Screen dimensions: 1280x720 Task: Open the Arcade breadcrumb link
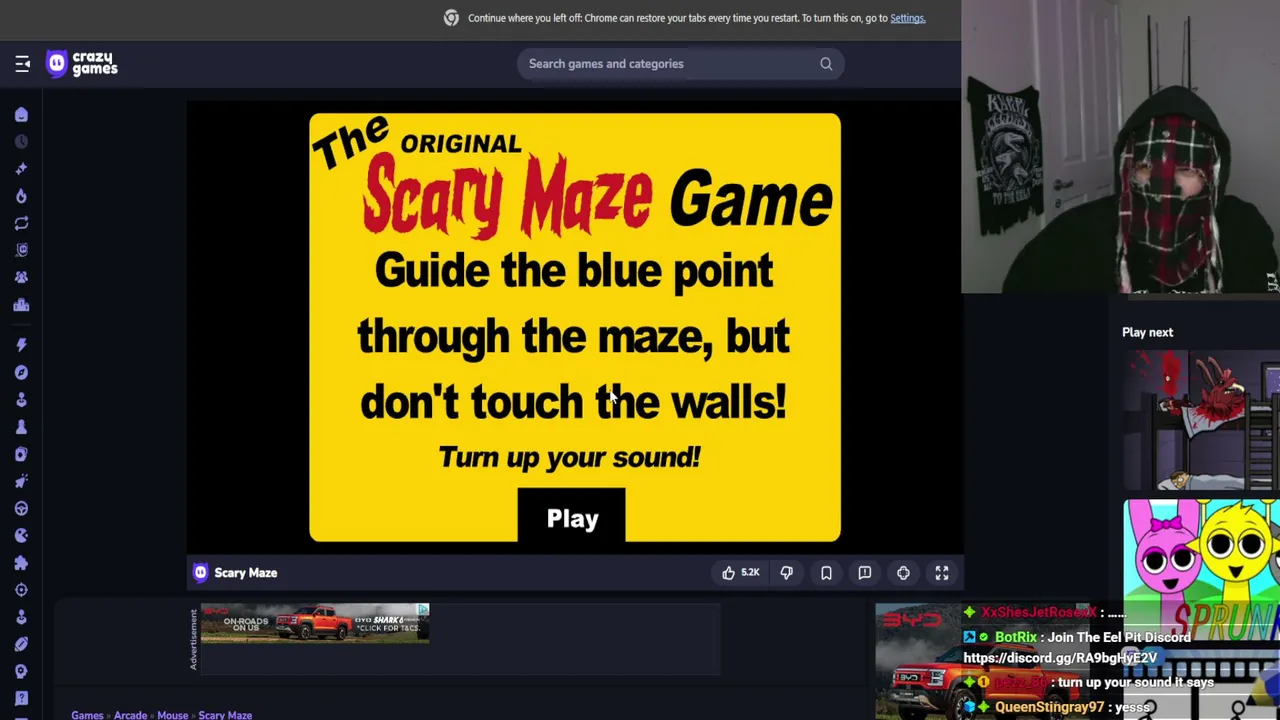(130, 715)
